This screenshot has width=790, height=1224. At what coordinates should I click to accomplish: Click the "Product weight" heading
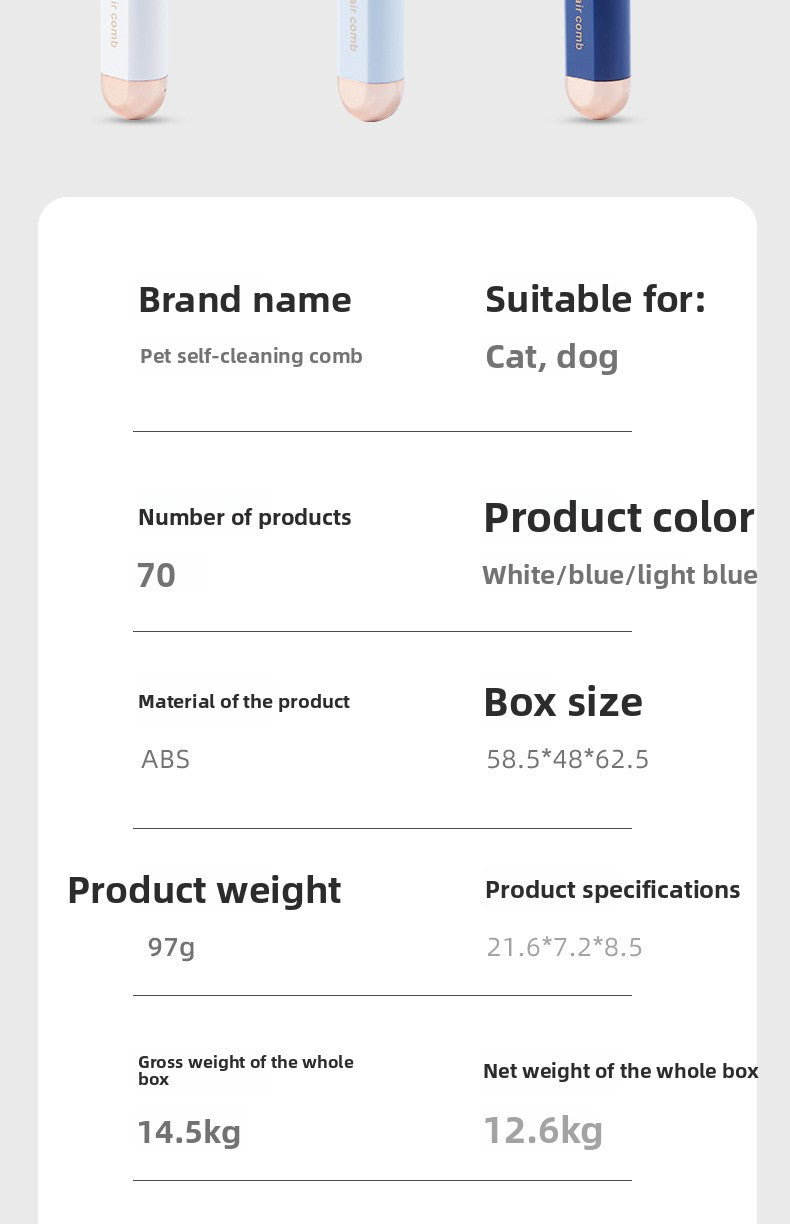pyautogui.click(x=204, y=890)
